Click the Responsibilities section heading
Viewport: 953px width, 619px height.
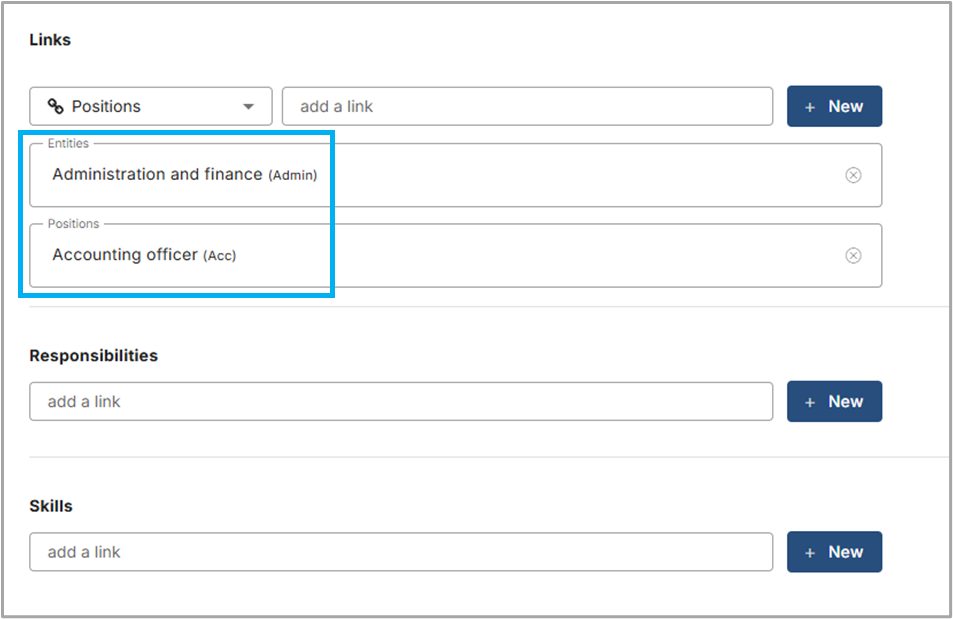pyautogui.click(x=93, y=355)
